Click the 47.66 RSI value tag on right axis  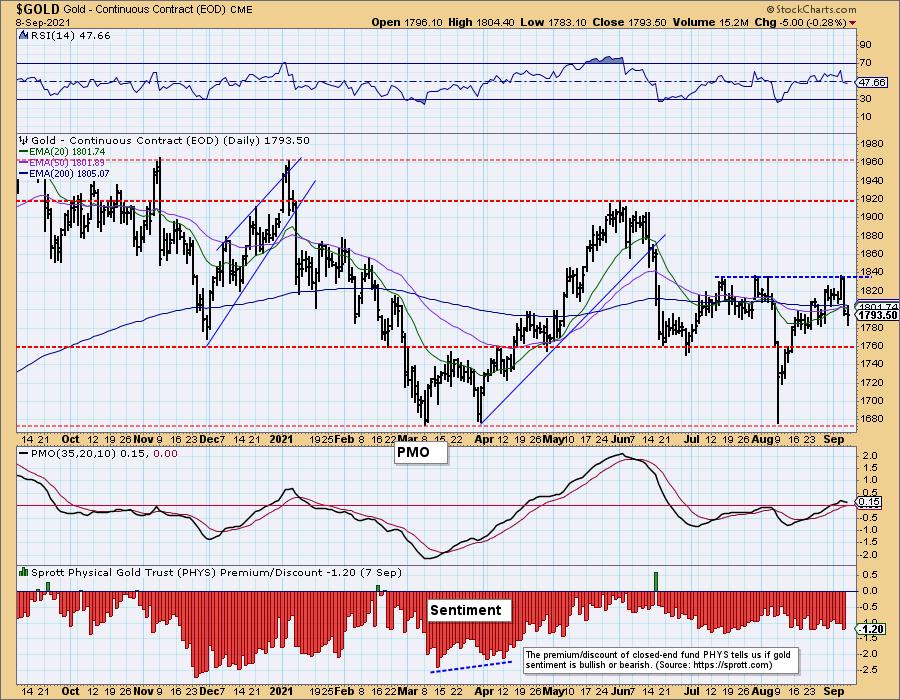pos(872,83)
